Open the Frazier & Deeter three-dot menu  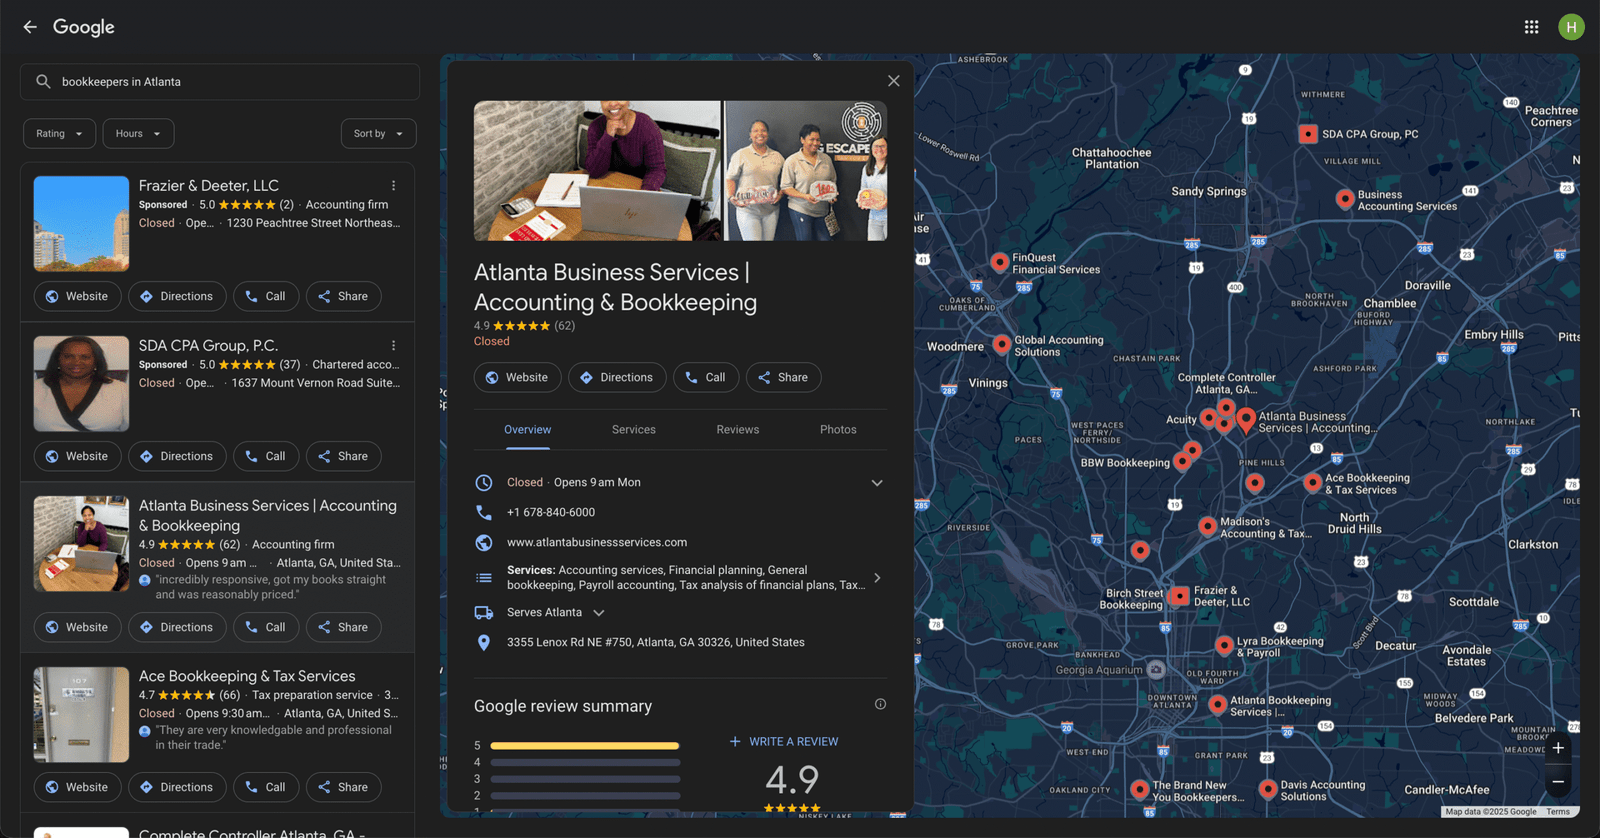[394, 186]
